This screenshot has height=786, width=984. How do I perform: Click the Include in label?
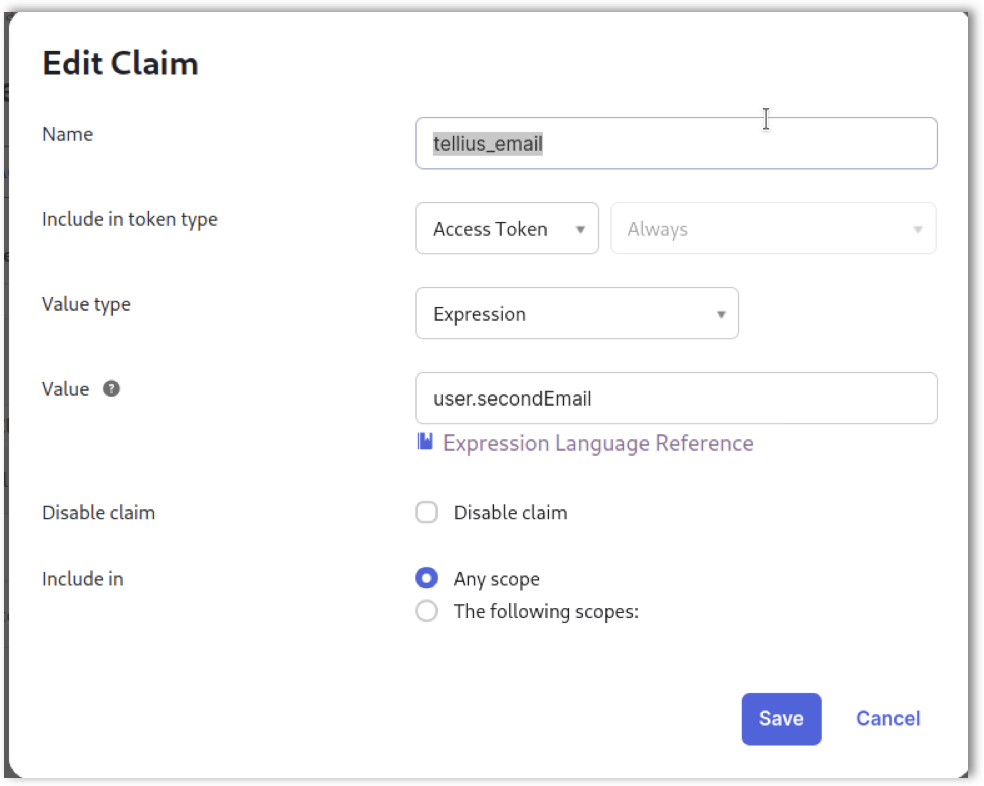pyautogui.click(x=82, y=579)
